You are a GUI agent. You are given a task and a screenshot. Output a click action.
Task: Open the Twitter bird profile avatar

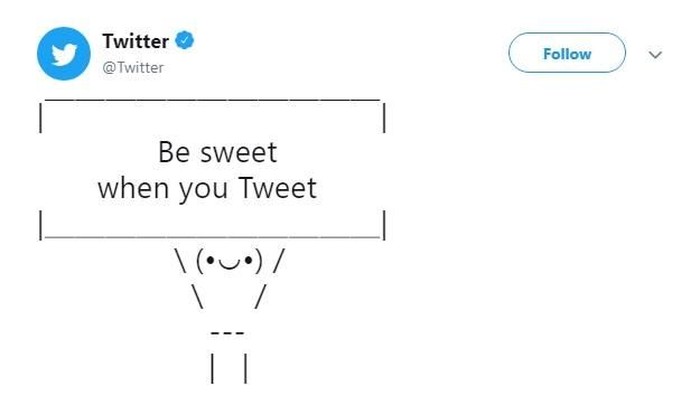click(x=64, y=54)
